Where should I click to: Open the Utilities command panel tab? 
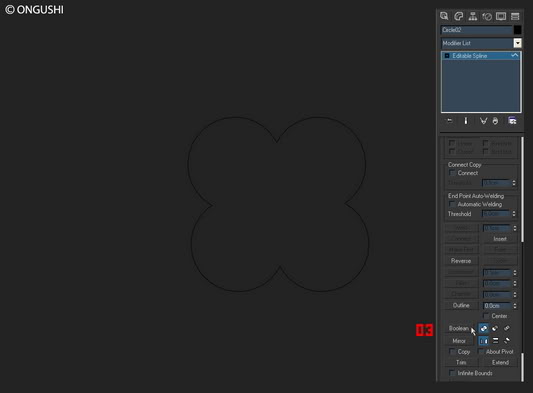pos(515,16)
